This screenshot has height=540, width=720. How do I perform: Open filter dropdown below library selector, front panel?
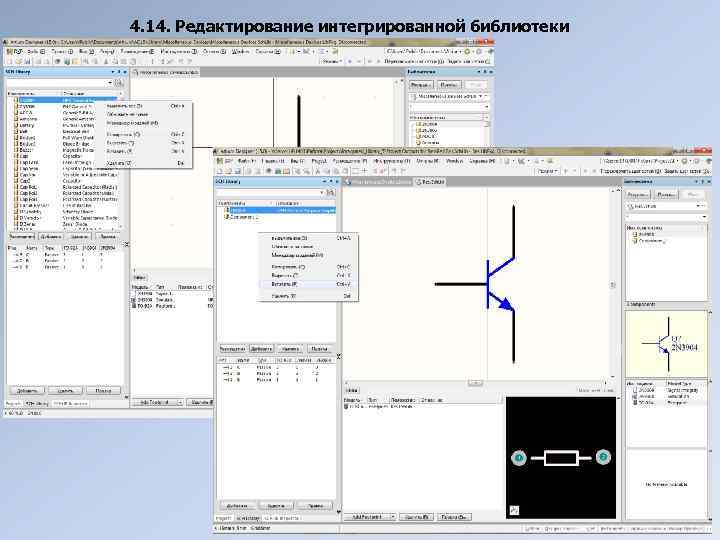[x=703, y=217]
